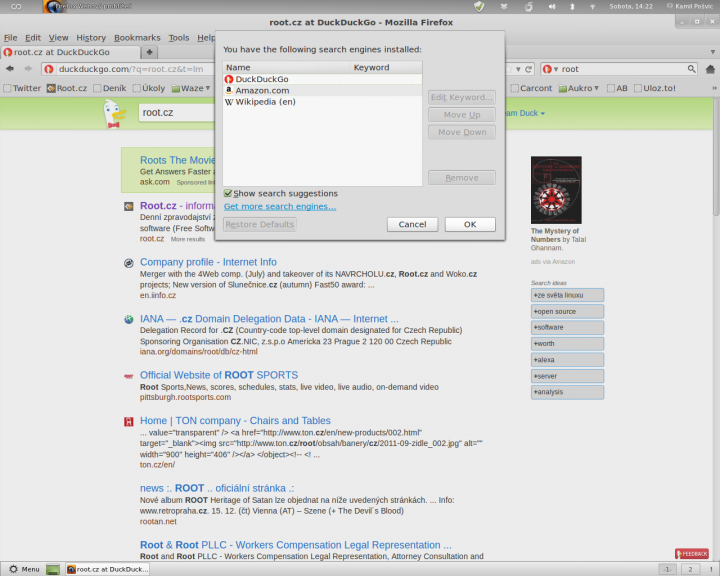Viewport: 720px width, 576px height.
Task: Click the network wifi tray icon
Action: pos(592,6)
